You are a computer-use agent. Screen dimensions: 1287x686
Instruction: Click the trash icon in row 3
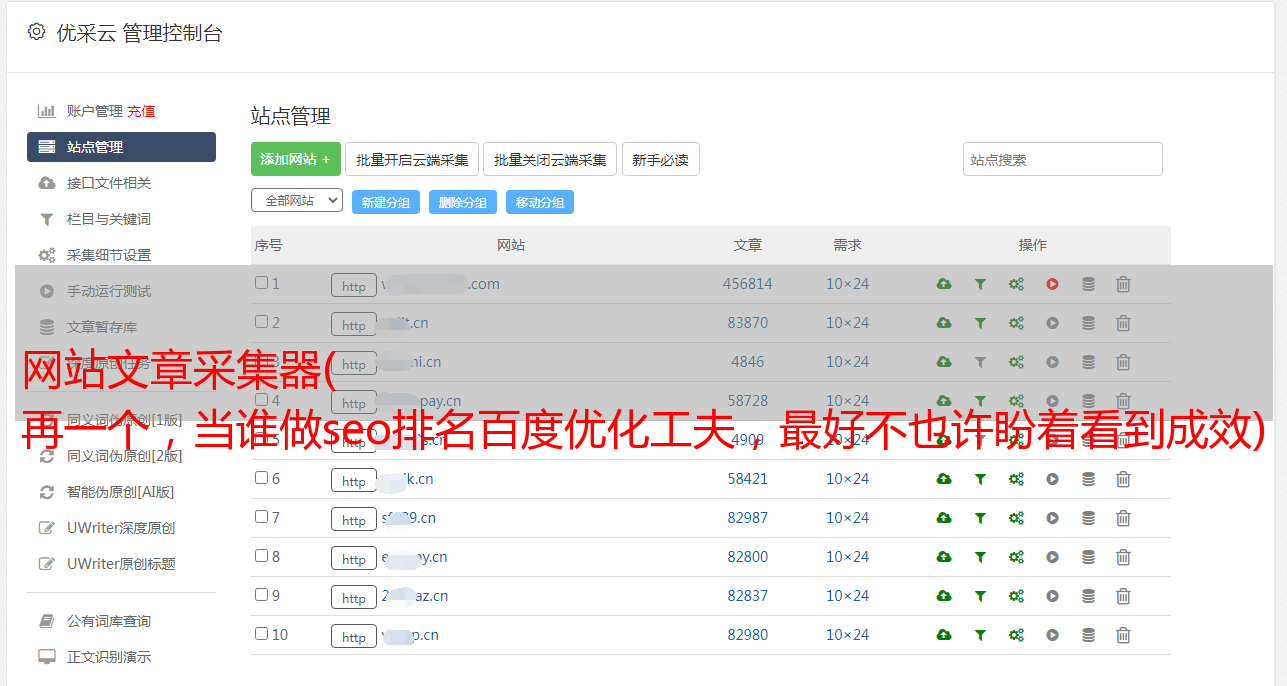coord(1123,362)
